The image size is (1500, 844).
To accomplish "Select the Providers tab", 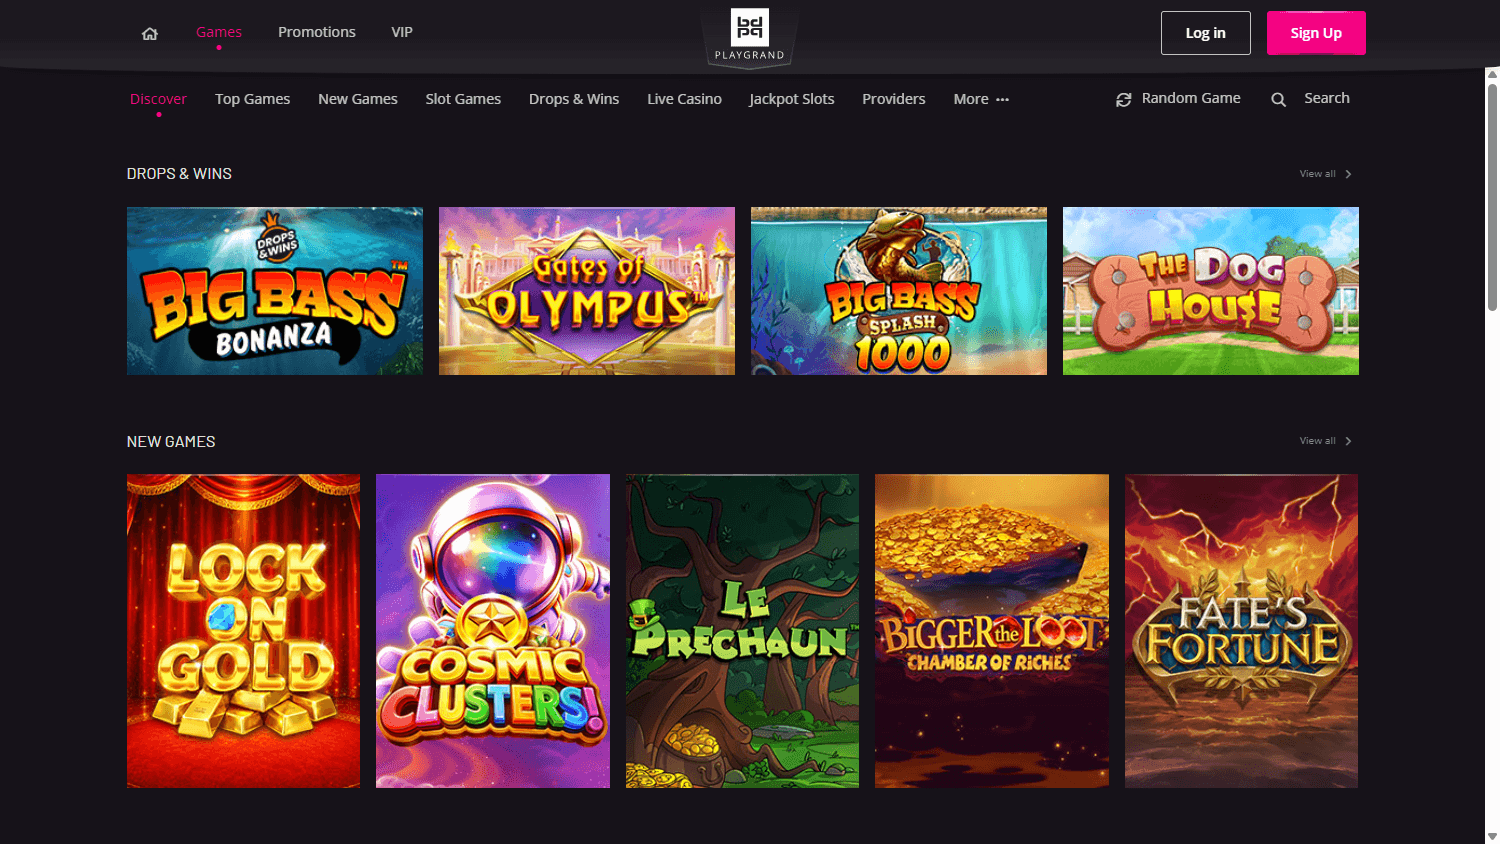I will point(894,99).
